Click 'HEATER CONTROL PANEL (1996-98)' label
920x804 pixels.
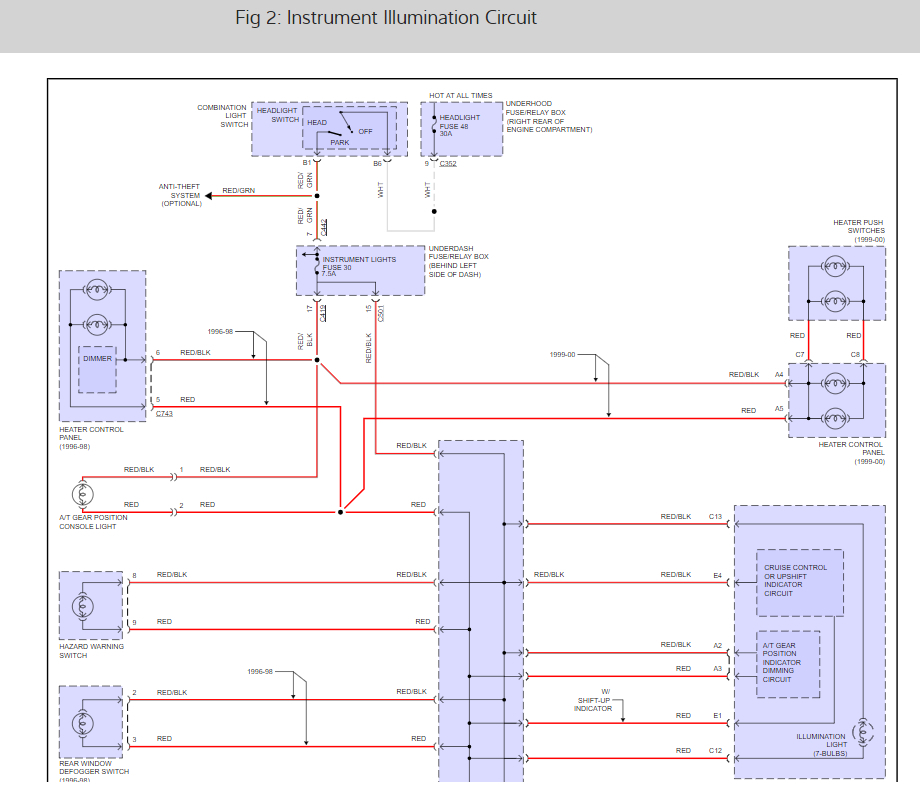91,438
